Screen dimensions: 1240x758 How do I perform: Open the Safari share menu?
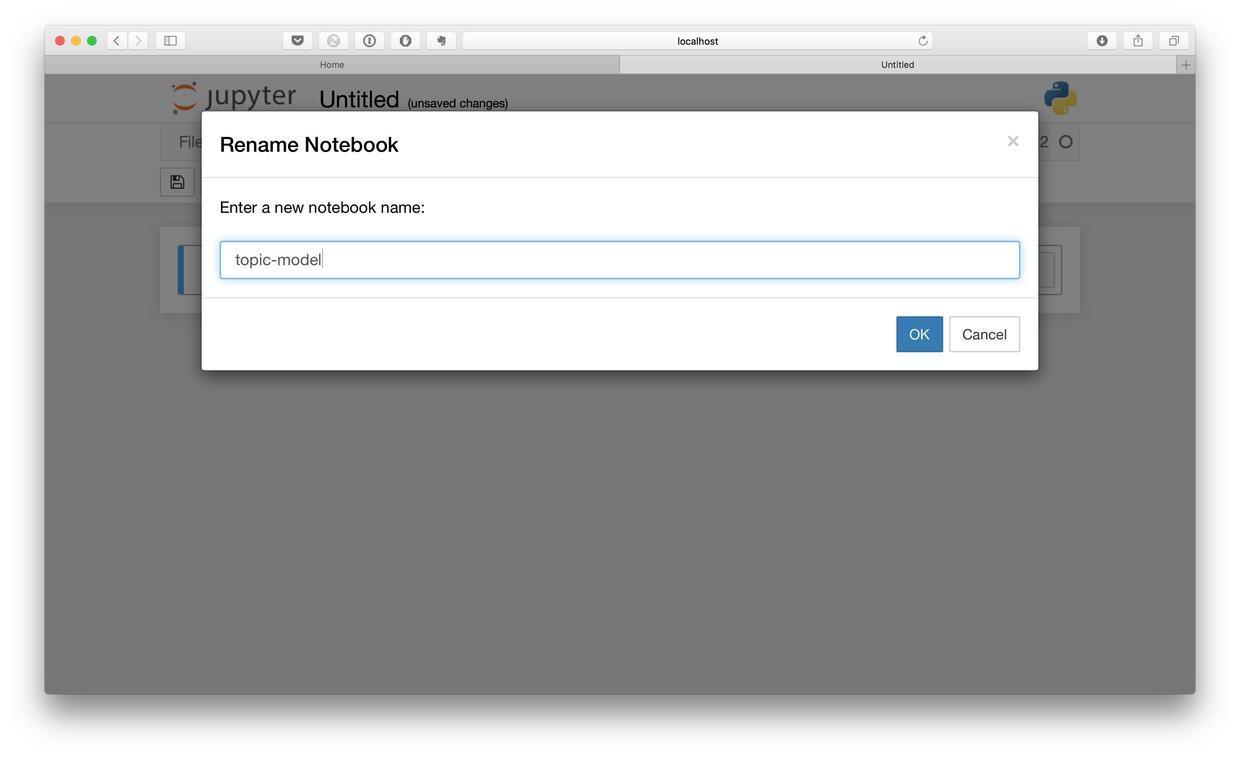[x=1138, y=41]
